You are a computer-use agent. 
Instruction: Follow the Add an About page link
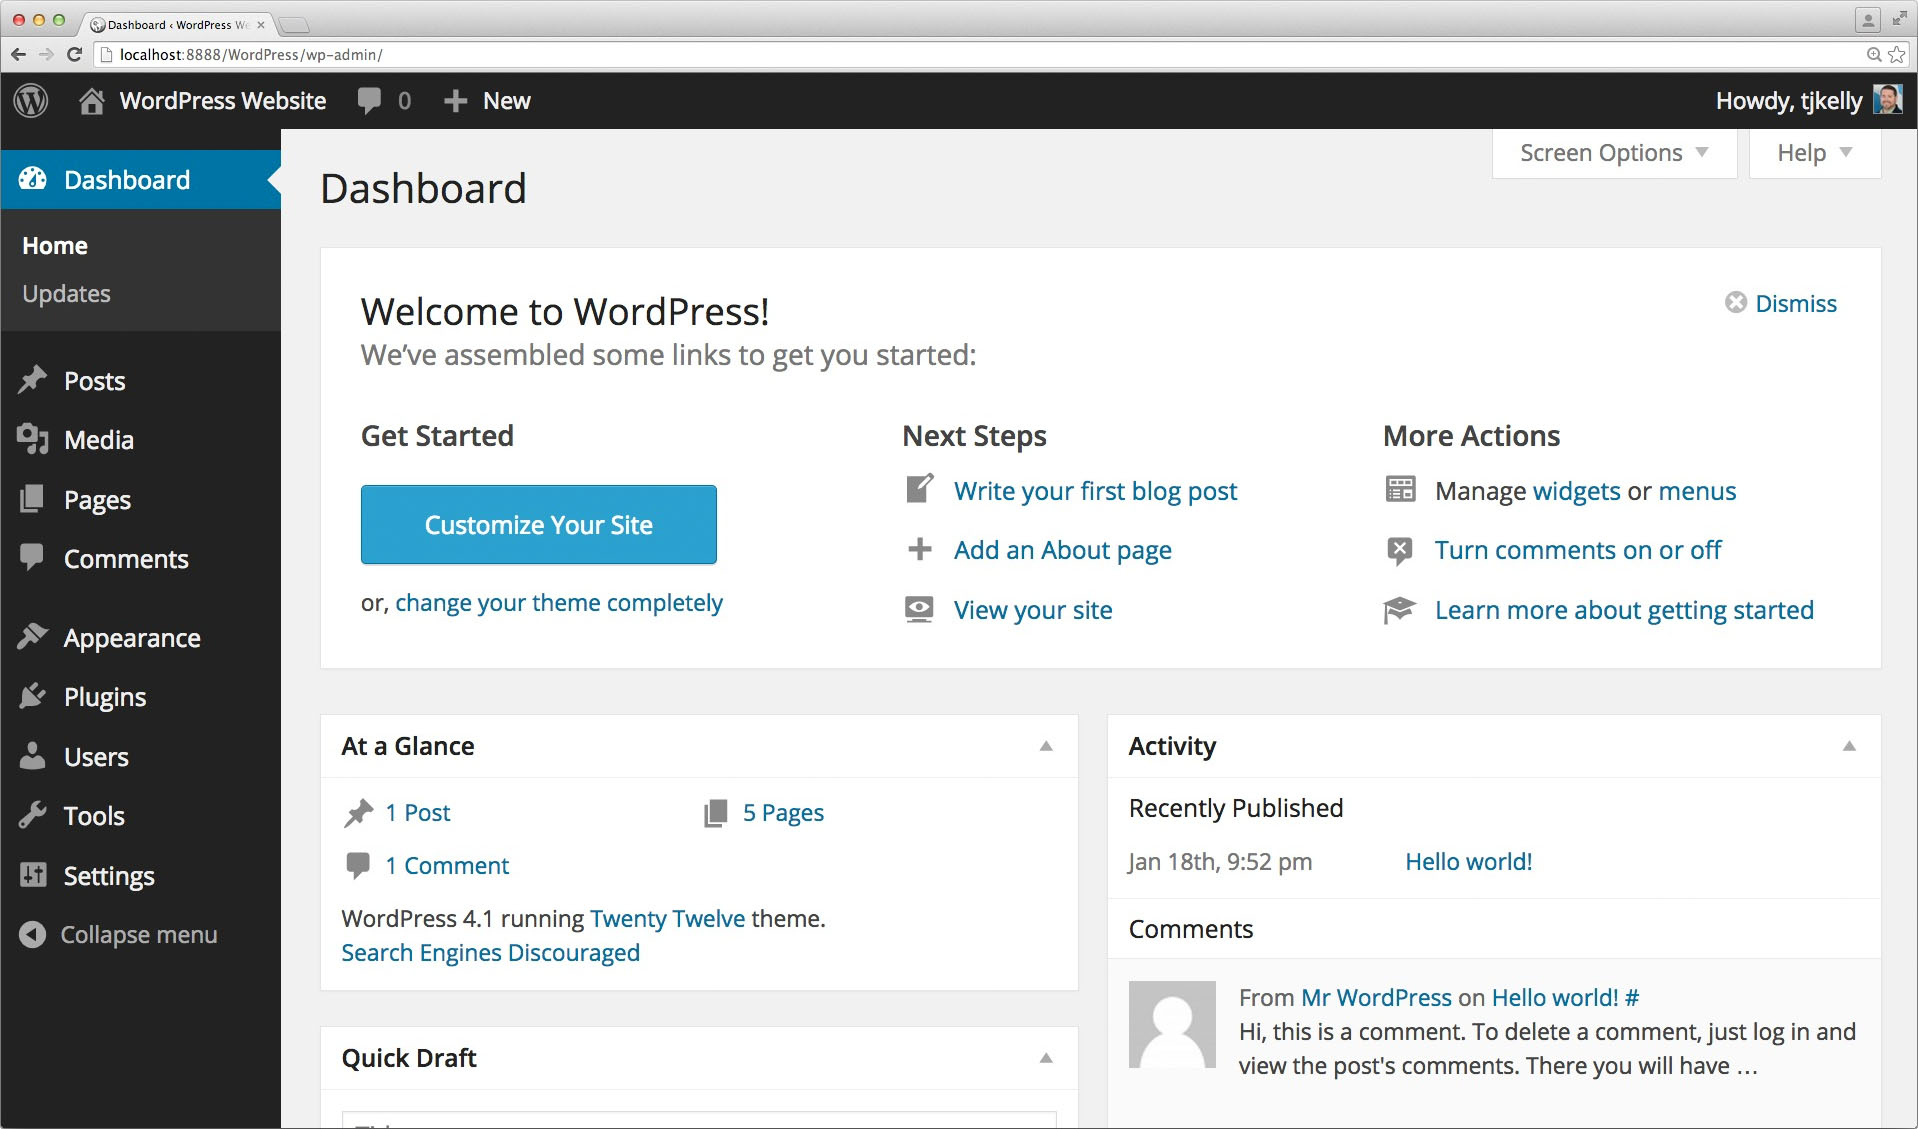1063,550
